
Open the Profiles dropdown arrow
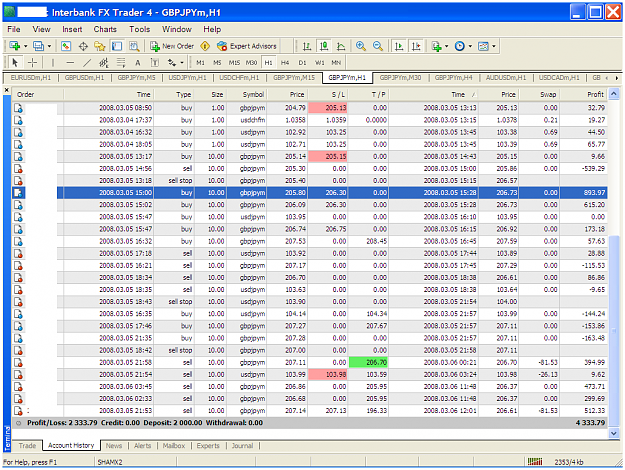tap(49, 46)
